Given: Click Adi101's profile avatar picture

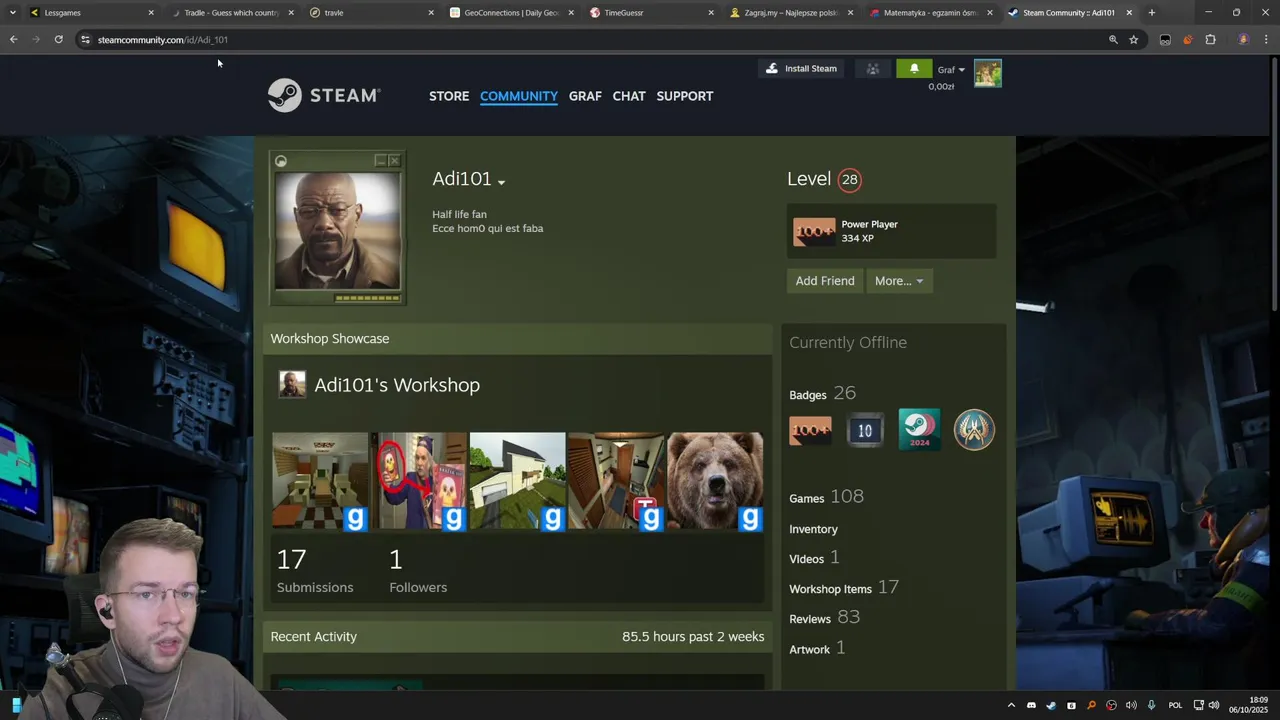Looking at the screenshot, I should [338, 230].
